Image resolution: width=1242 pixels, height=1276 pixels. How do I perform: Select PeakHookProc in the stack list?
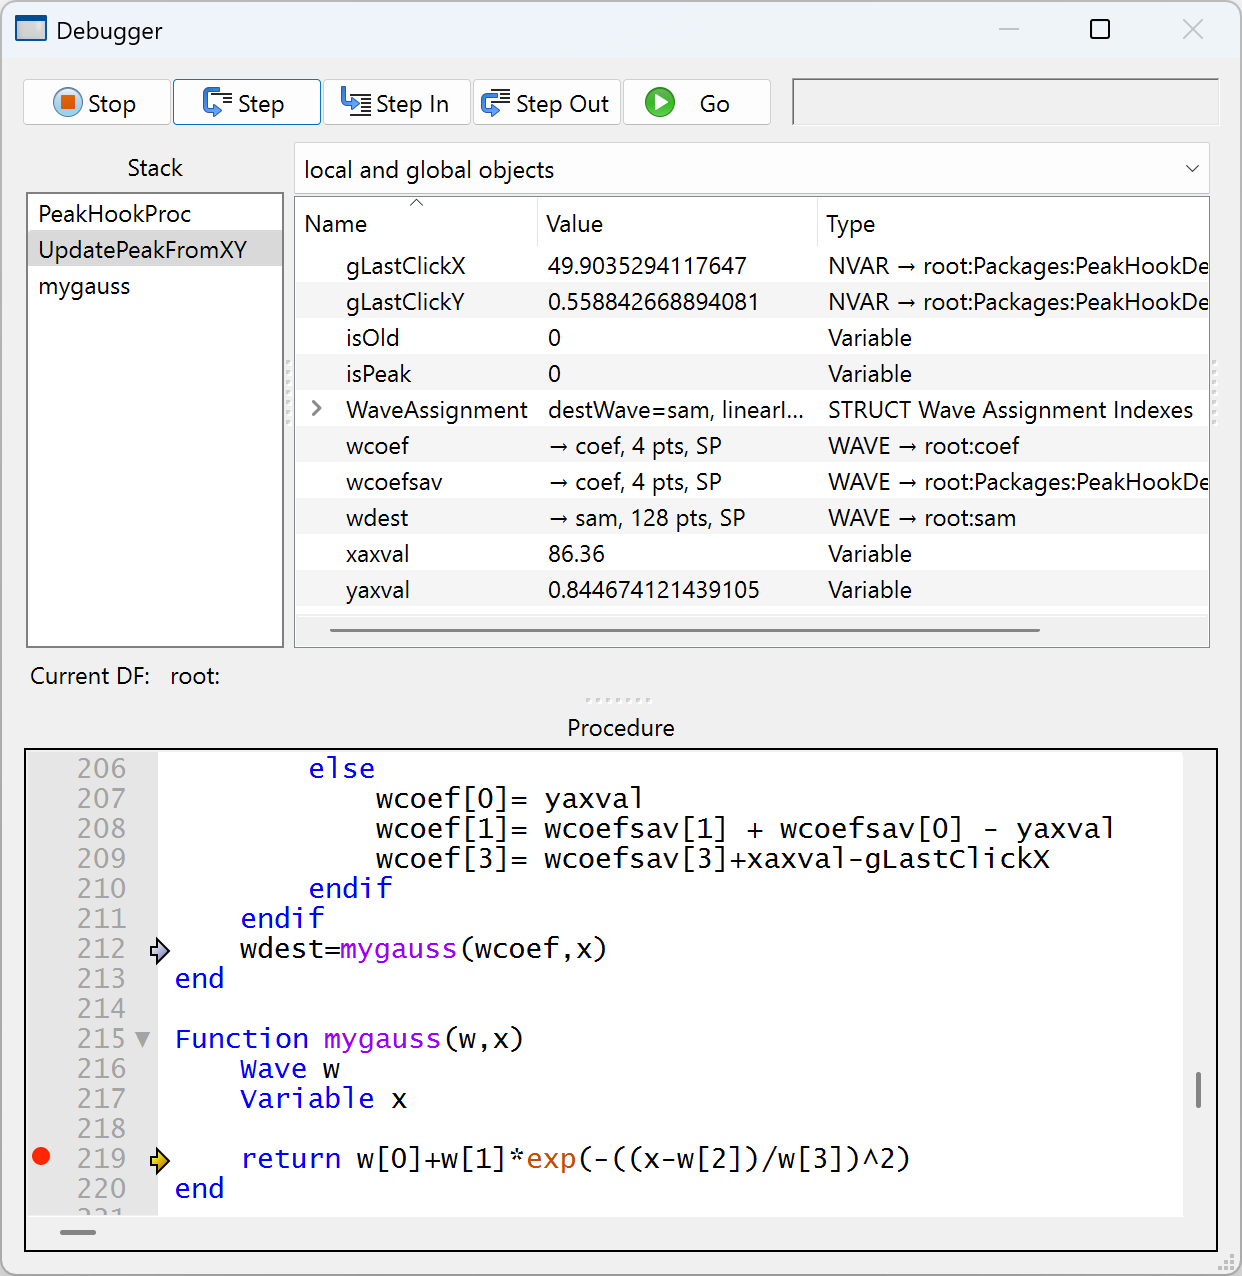click(115, 214)
